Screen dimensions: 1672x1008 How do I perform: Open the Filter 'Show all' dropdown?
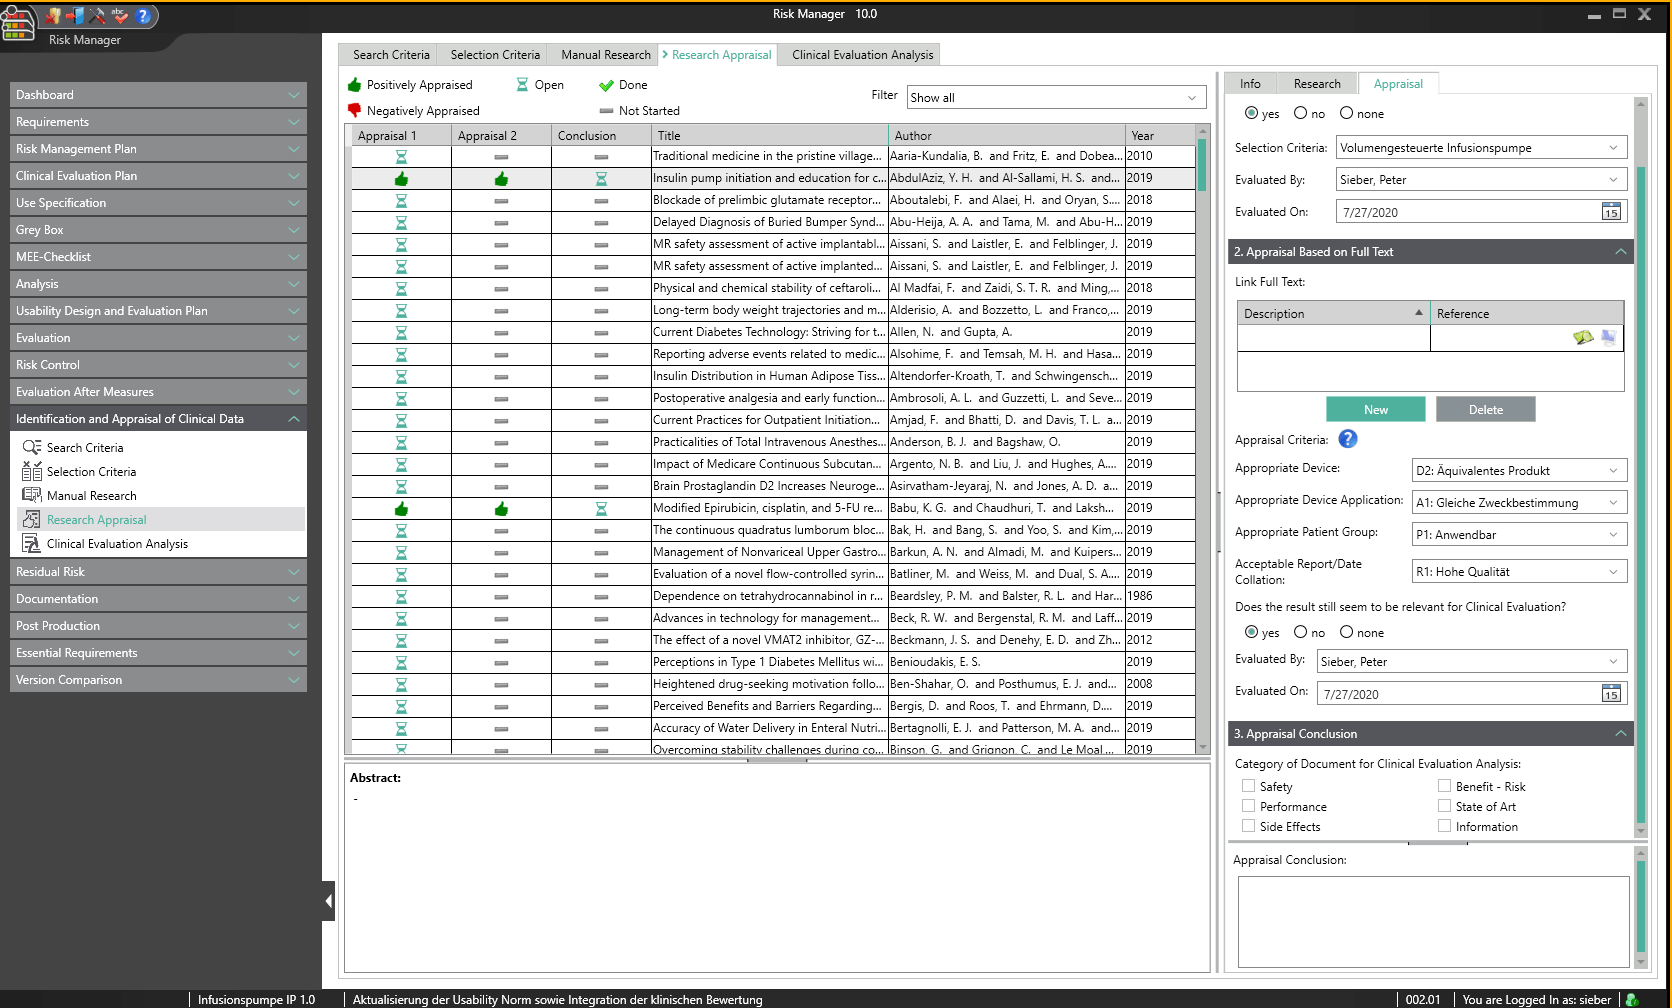pos(1056,97)
